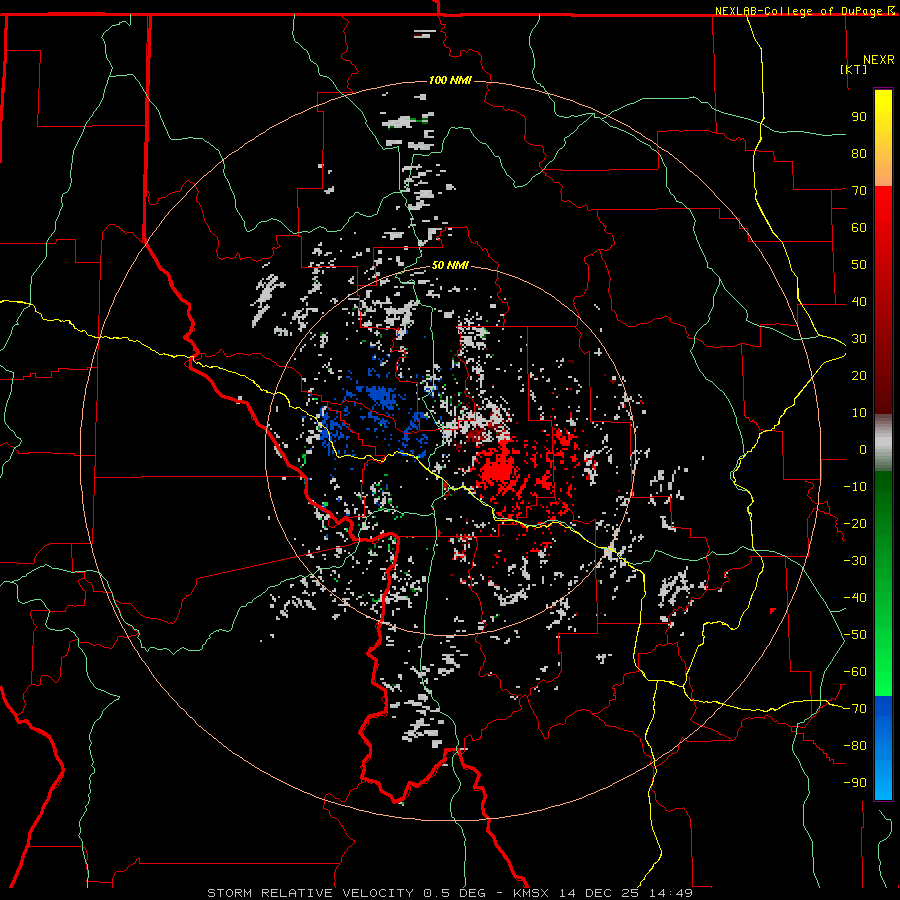Click the 50 NMI range ring label
Image resolution: width=900 pixels, height=900 pixels.
[x=450, y=265]
